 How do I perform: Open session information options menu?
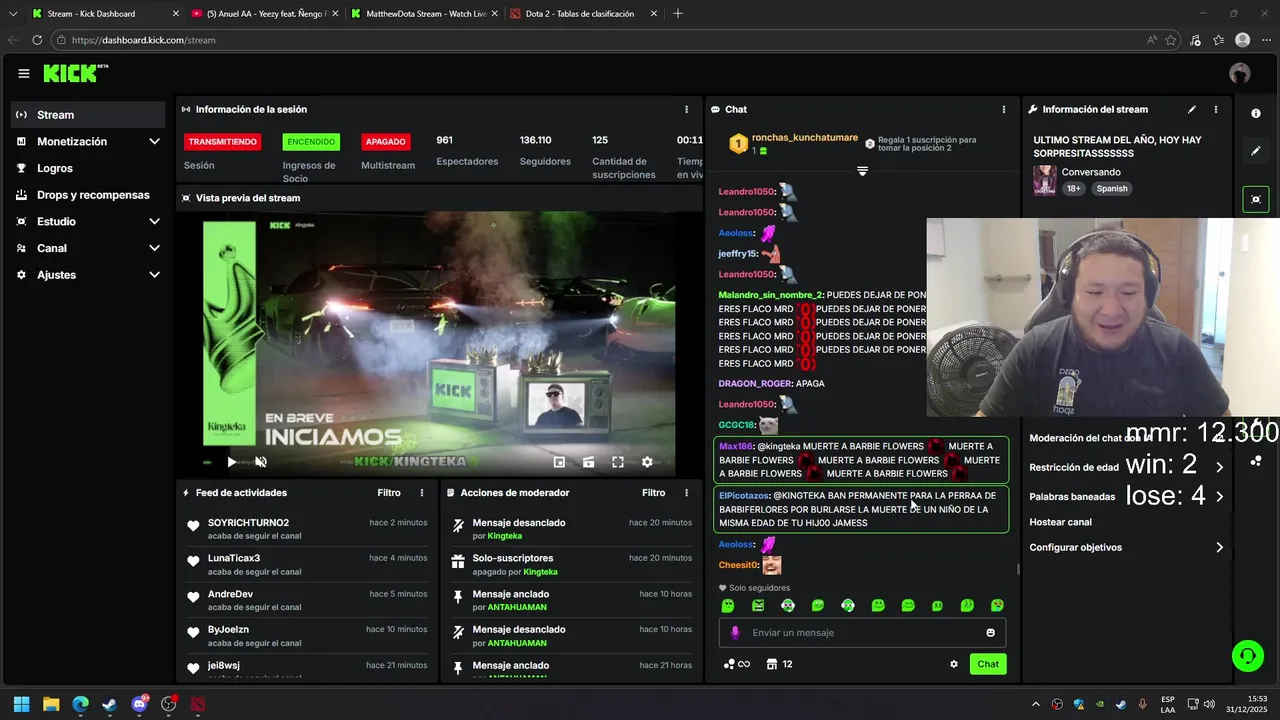[686, 109]
